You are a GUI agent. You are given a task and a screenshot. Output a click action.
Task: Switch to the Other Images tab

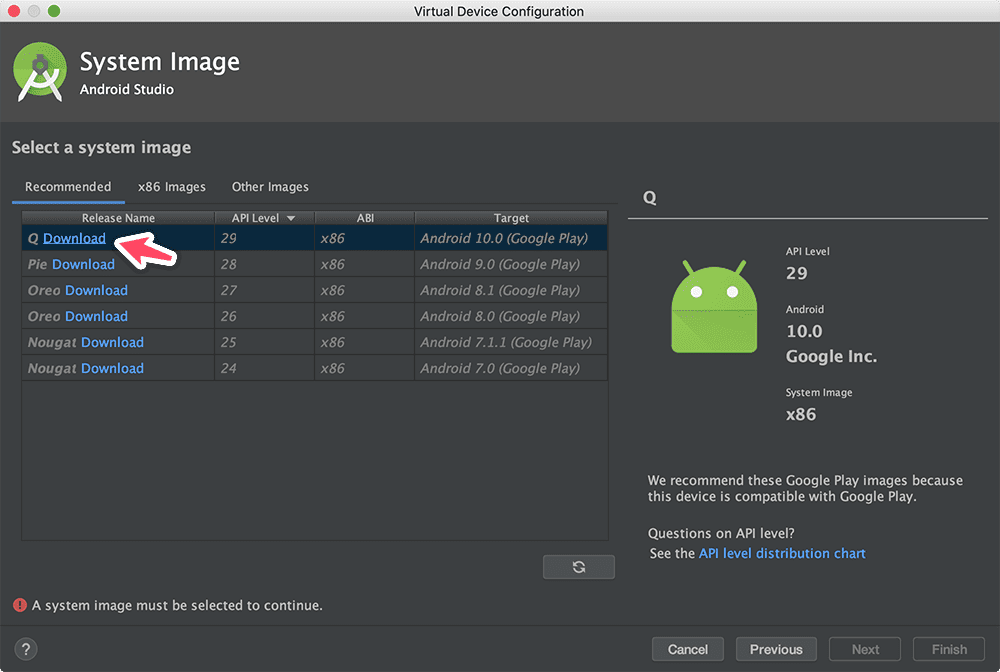point(270,187)
